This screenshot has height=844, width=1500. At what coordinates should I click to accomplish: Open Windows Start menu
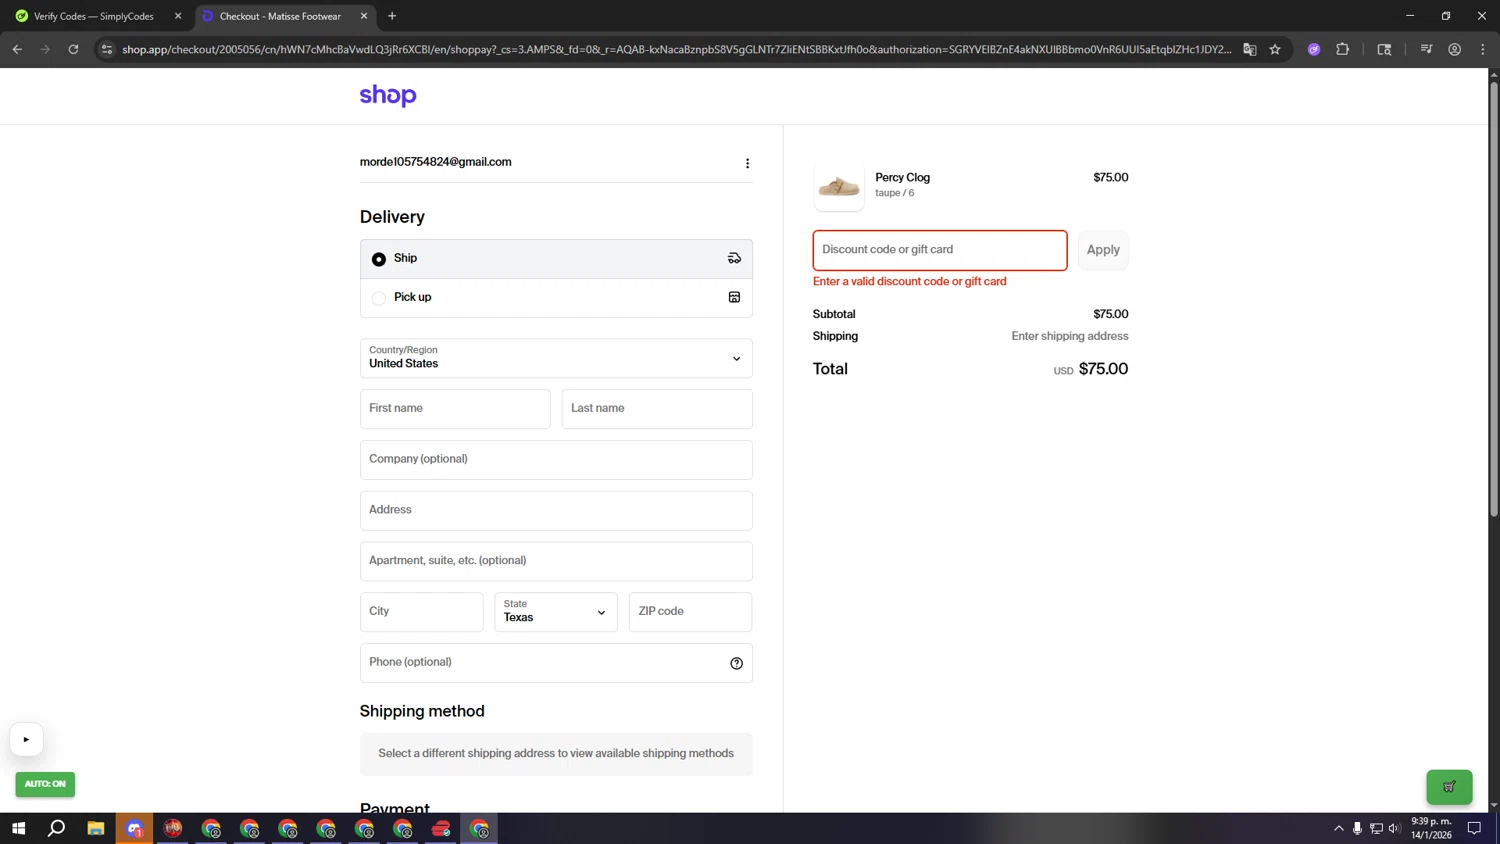pyautogui.click(x=18, y=828)
